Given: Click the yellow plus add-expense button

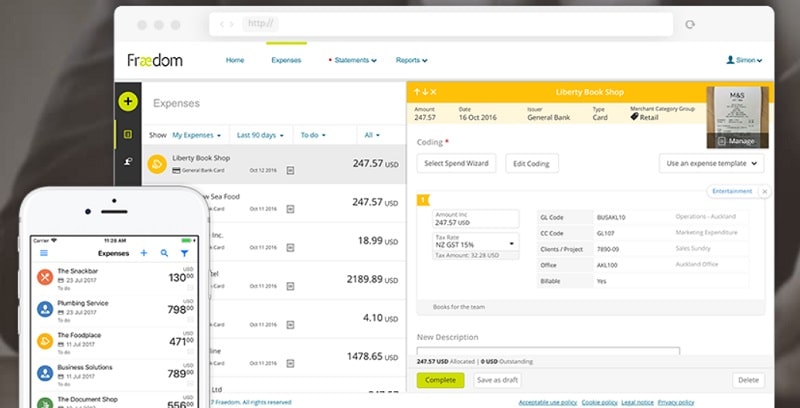Looking at the screenshot, I should (128, 101).
